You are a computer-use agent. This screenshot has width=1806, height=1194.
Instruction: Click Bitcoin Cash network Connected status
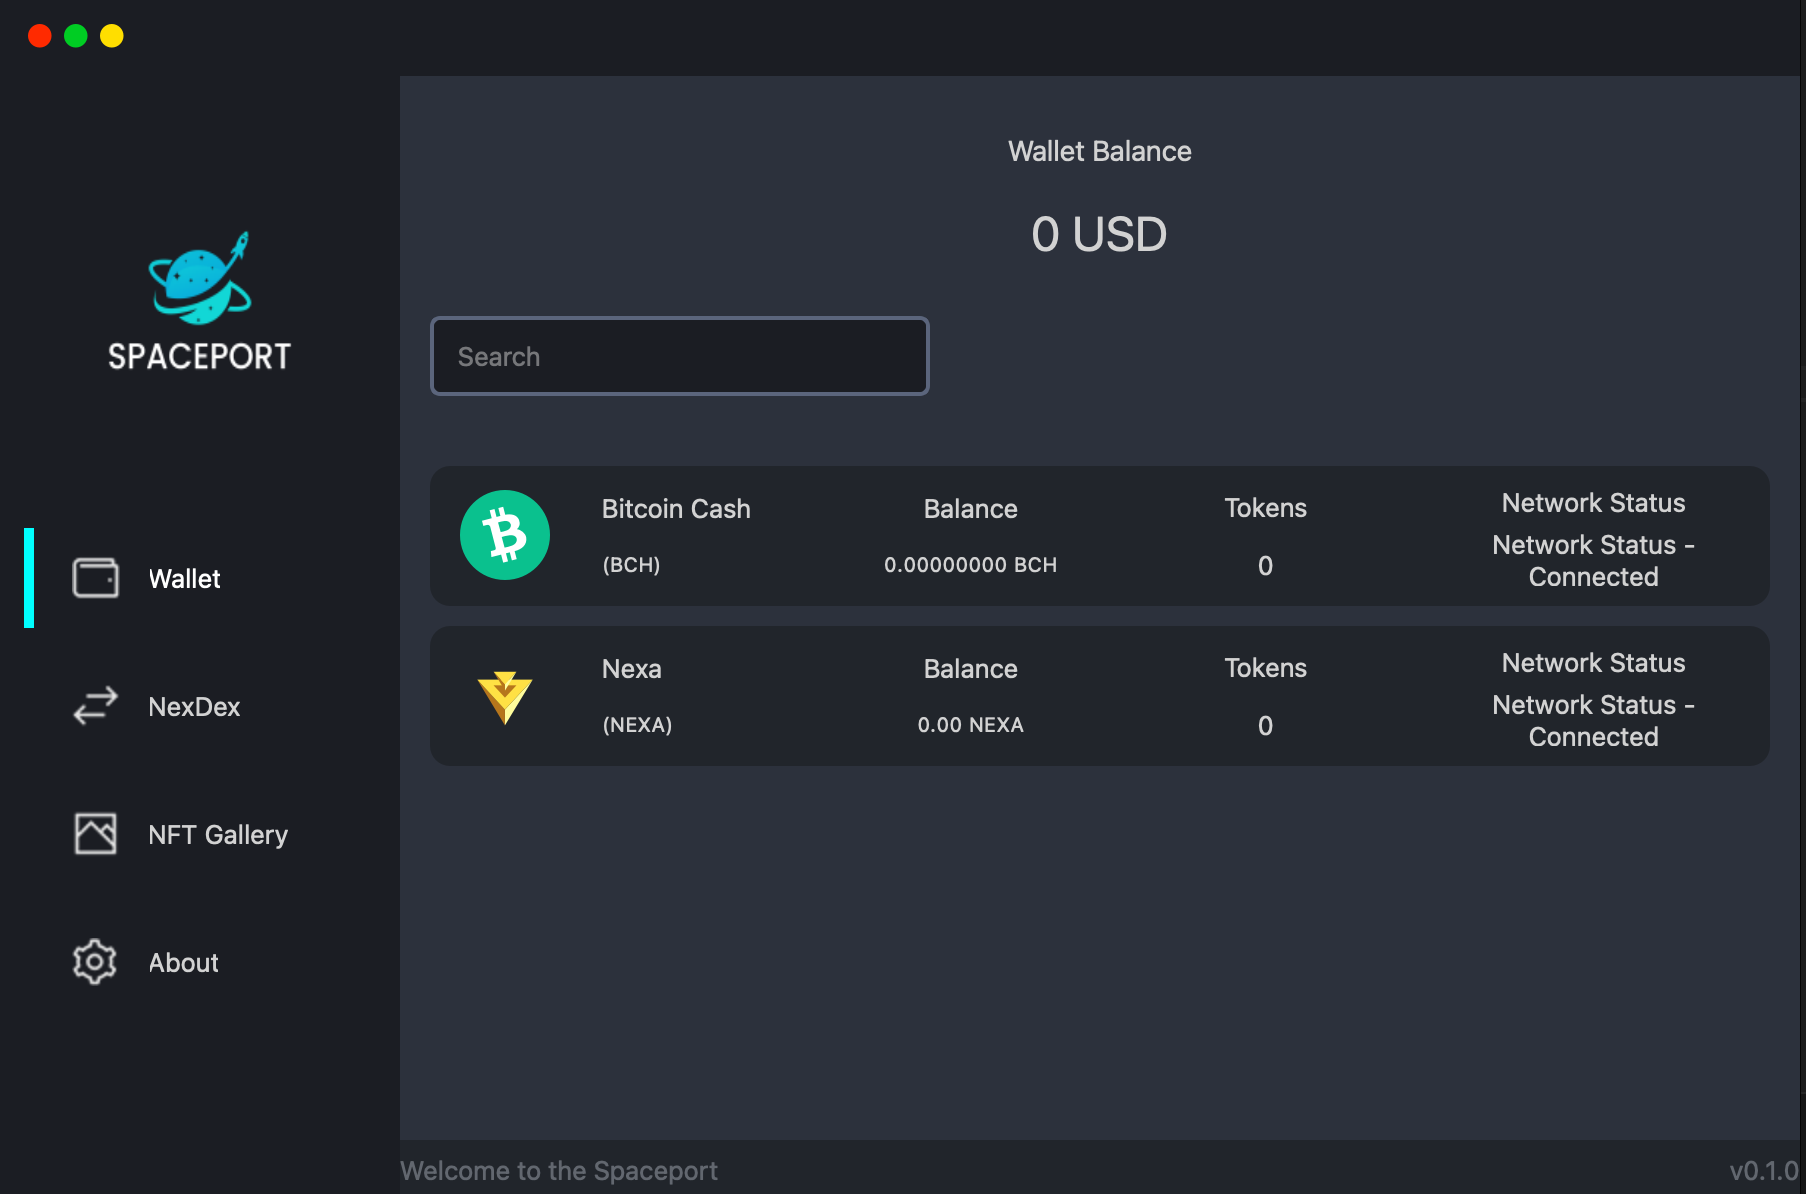click(x=1594, y=561)
